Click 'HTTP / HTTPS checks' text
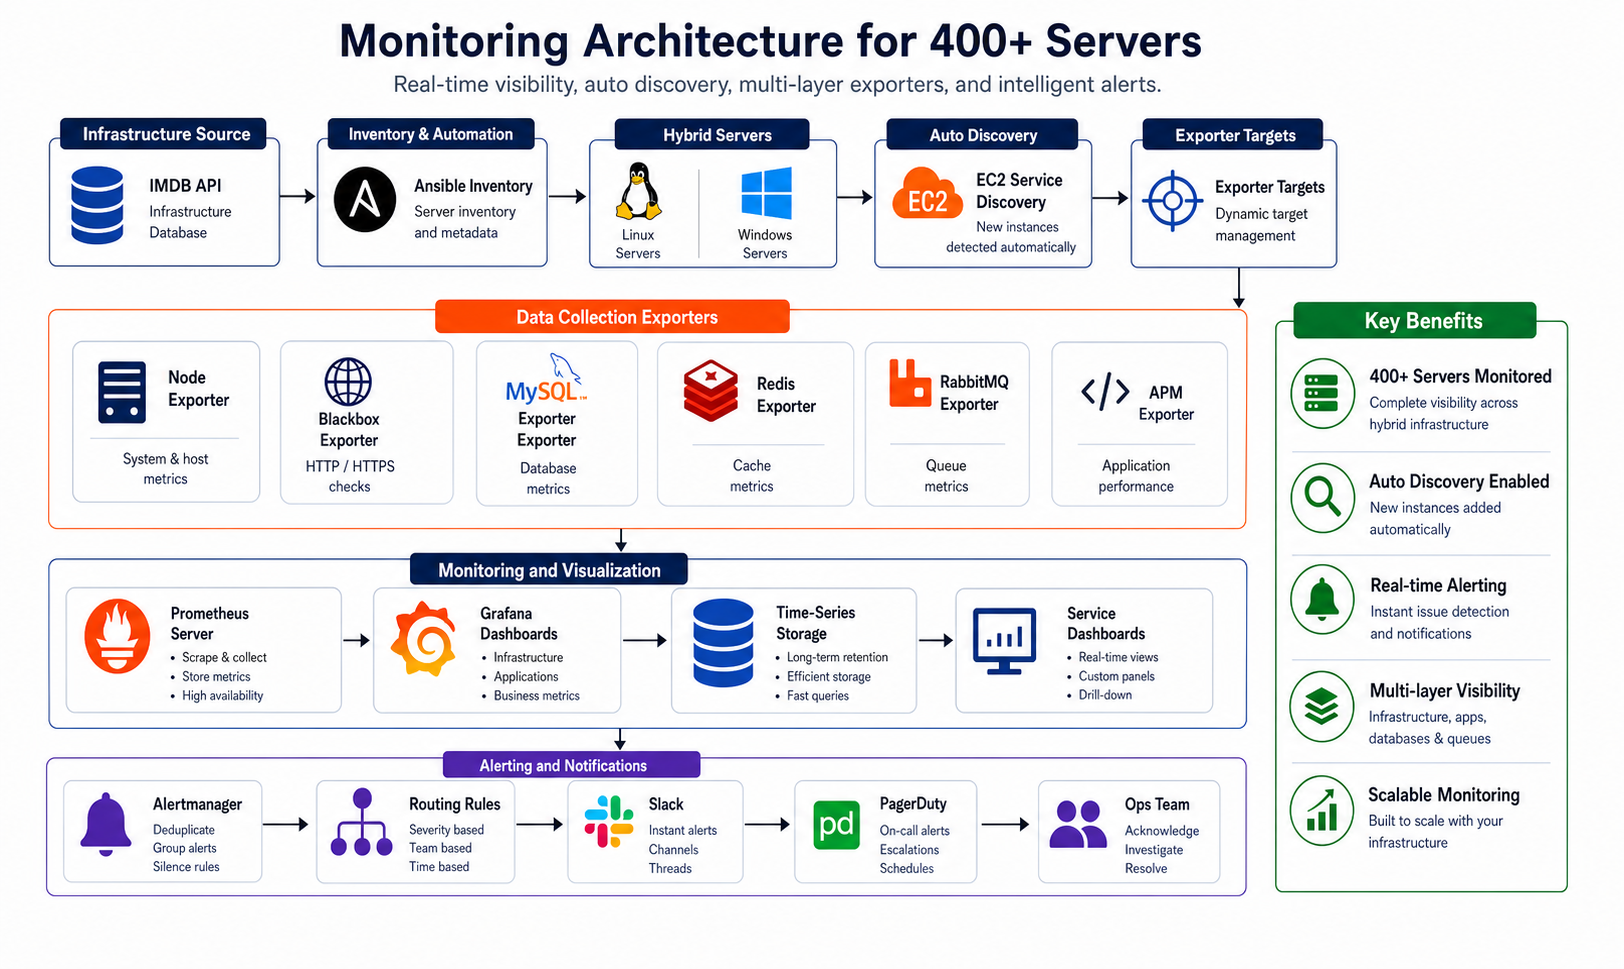This screenshot has width=1624, height=969. coord(350,476)
